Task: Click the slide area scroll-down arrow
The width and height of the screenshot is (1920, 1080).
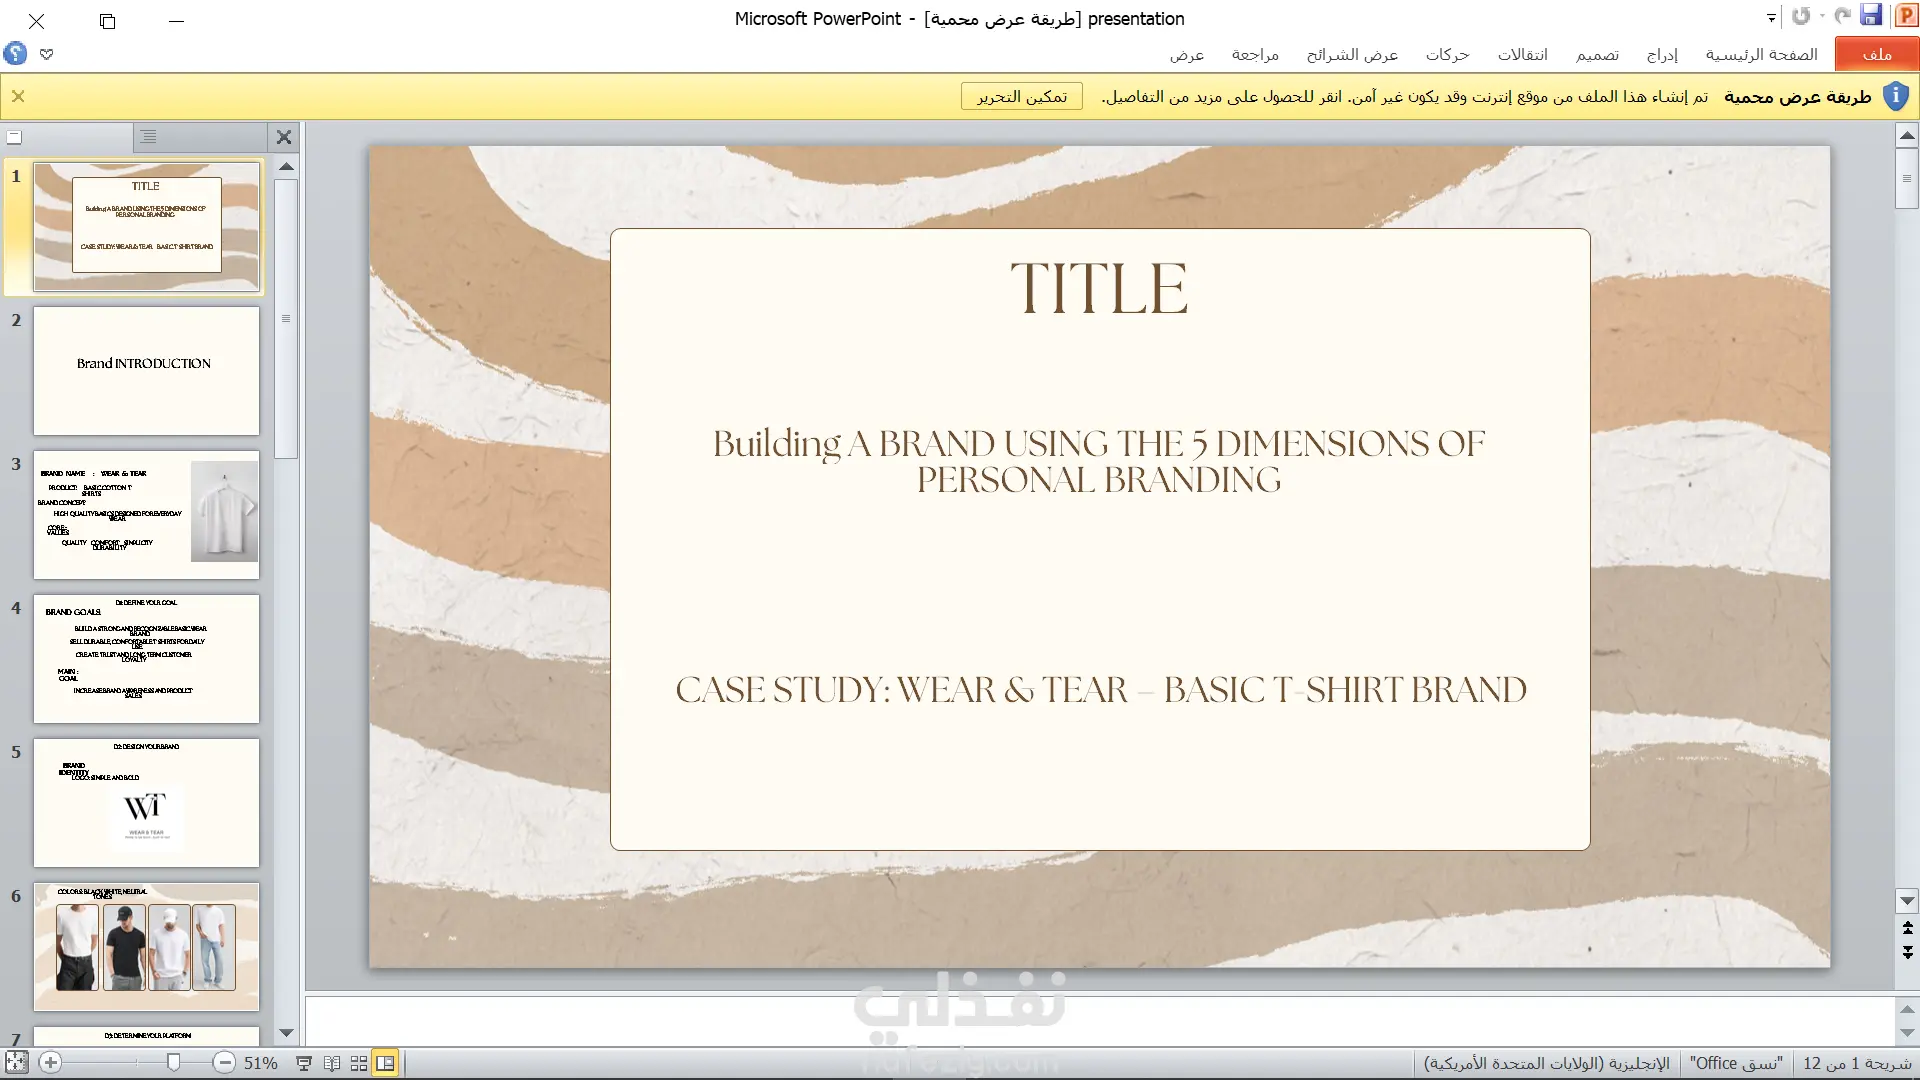Action: pyautogui.click(x=1907, y=901)
